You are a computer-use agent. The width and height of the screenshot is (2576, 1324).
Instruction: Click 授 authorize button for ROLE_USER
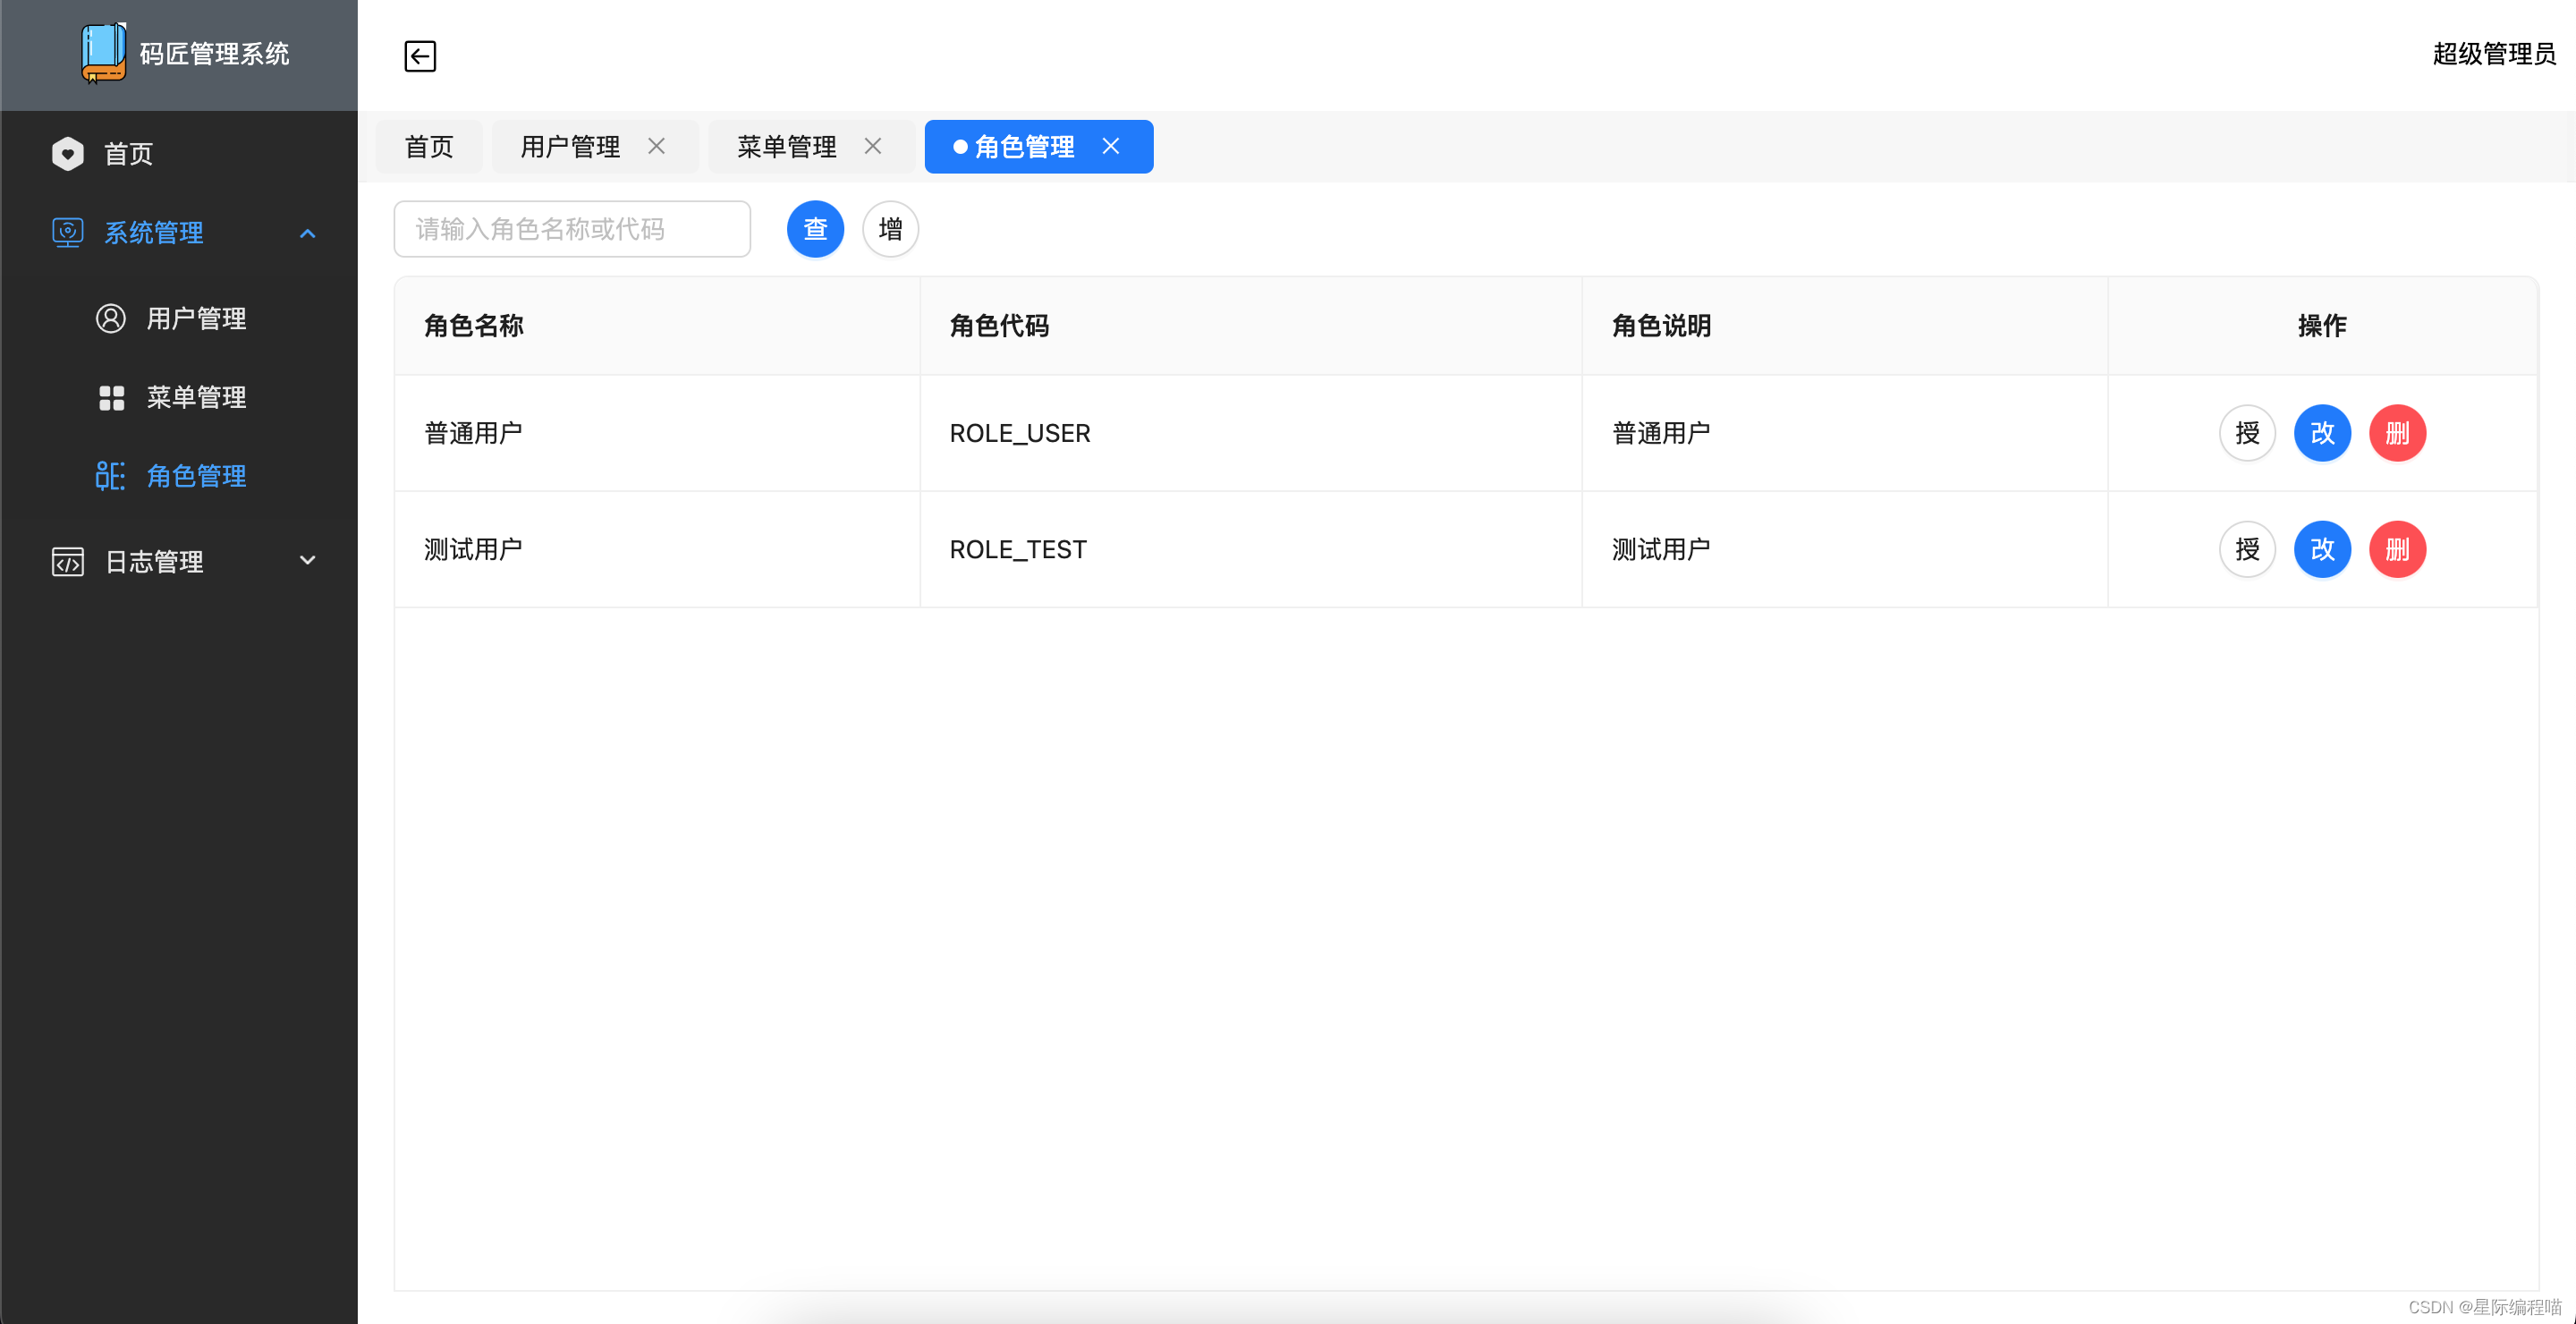(2247, 433)
